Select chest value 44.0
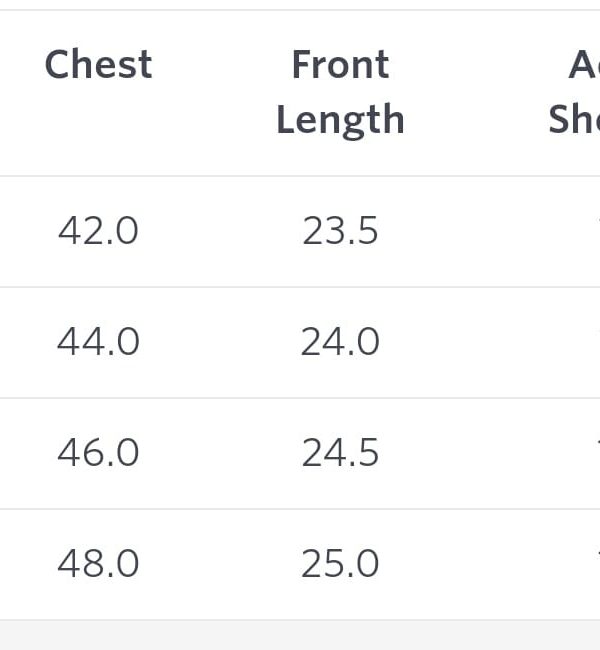This screenshot has height=650, width=600. [98, 342]
